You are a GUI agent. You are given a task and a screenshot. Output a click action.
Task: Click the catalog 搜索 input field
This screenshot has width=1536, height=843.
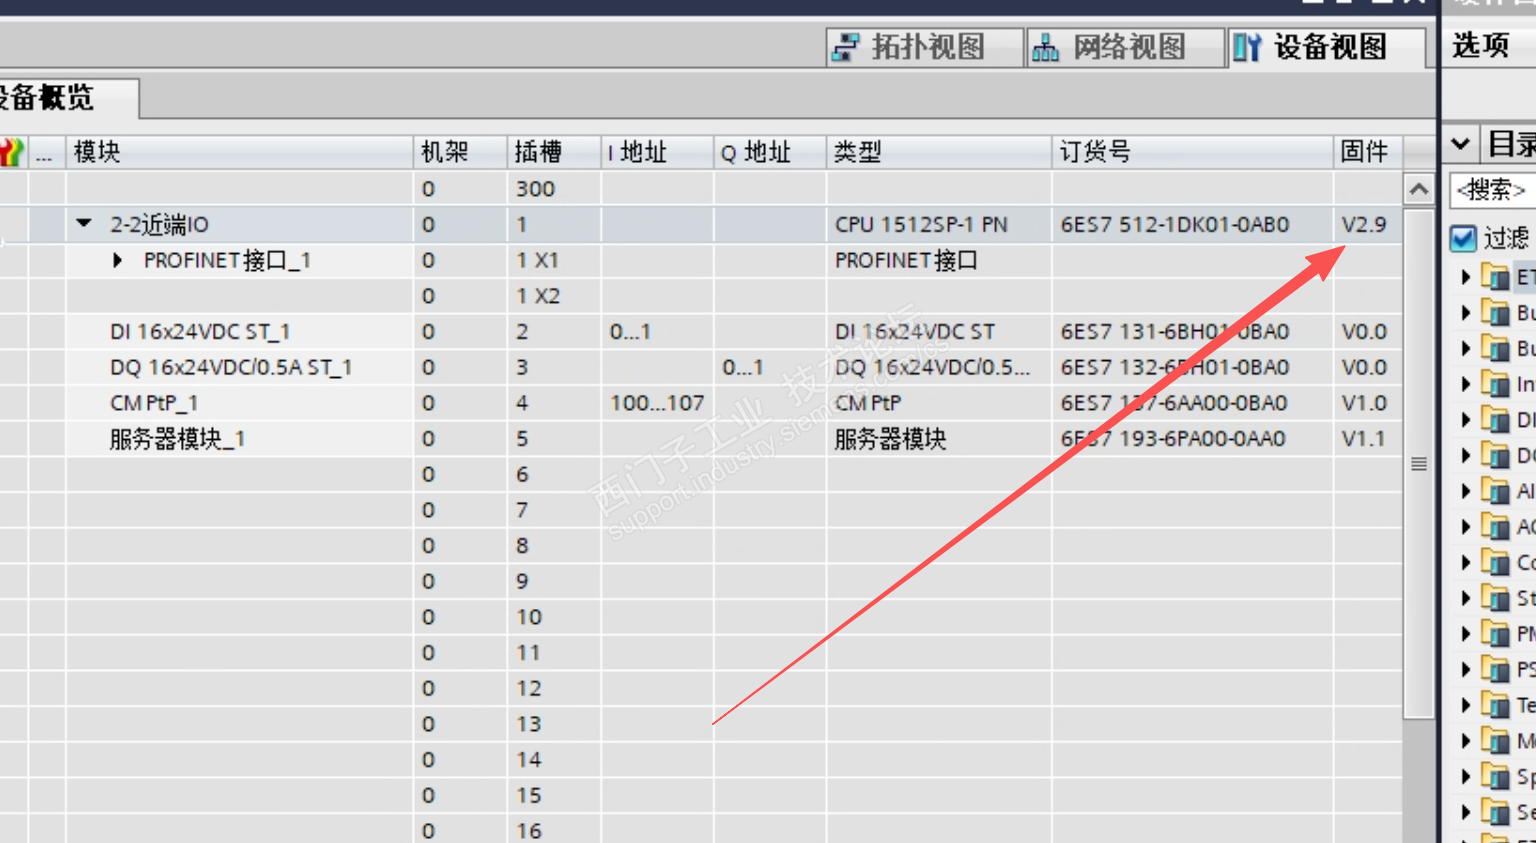pos(1492,189)
